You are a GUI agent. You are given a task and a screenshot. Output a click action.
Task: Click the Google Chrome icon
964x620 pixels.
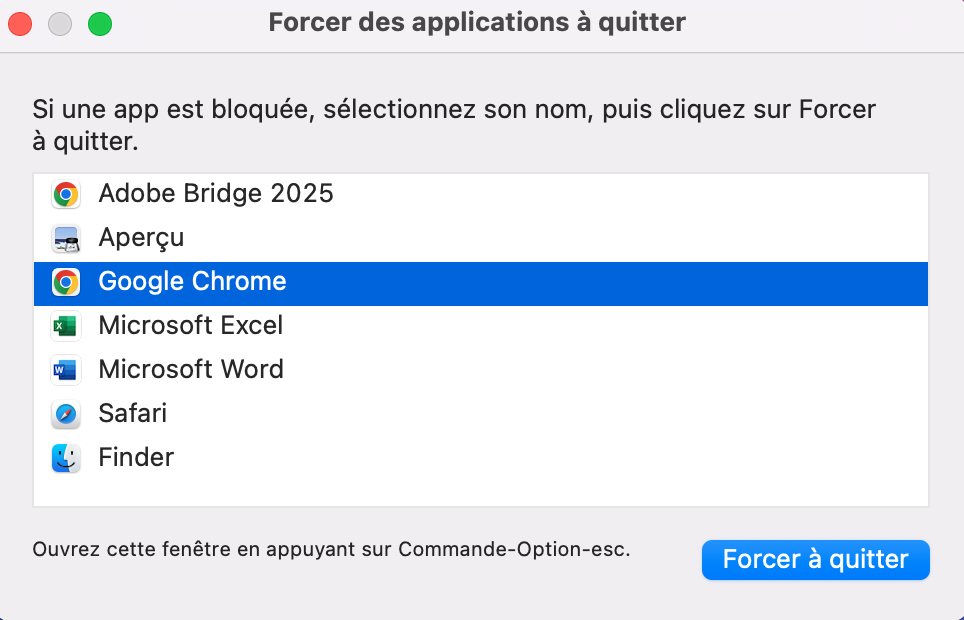click(x=65, y=282)
